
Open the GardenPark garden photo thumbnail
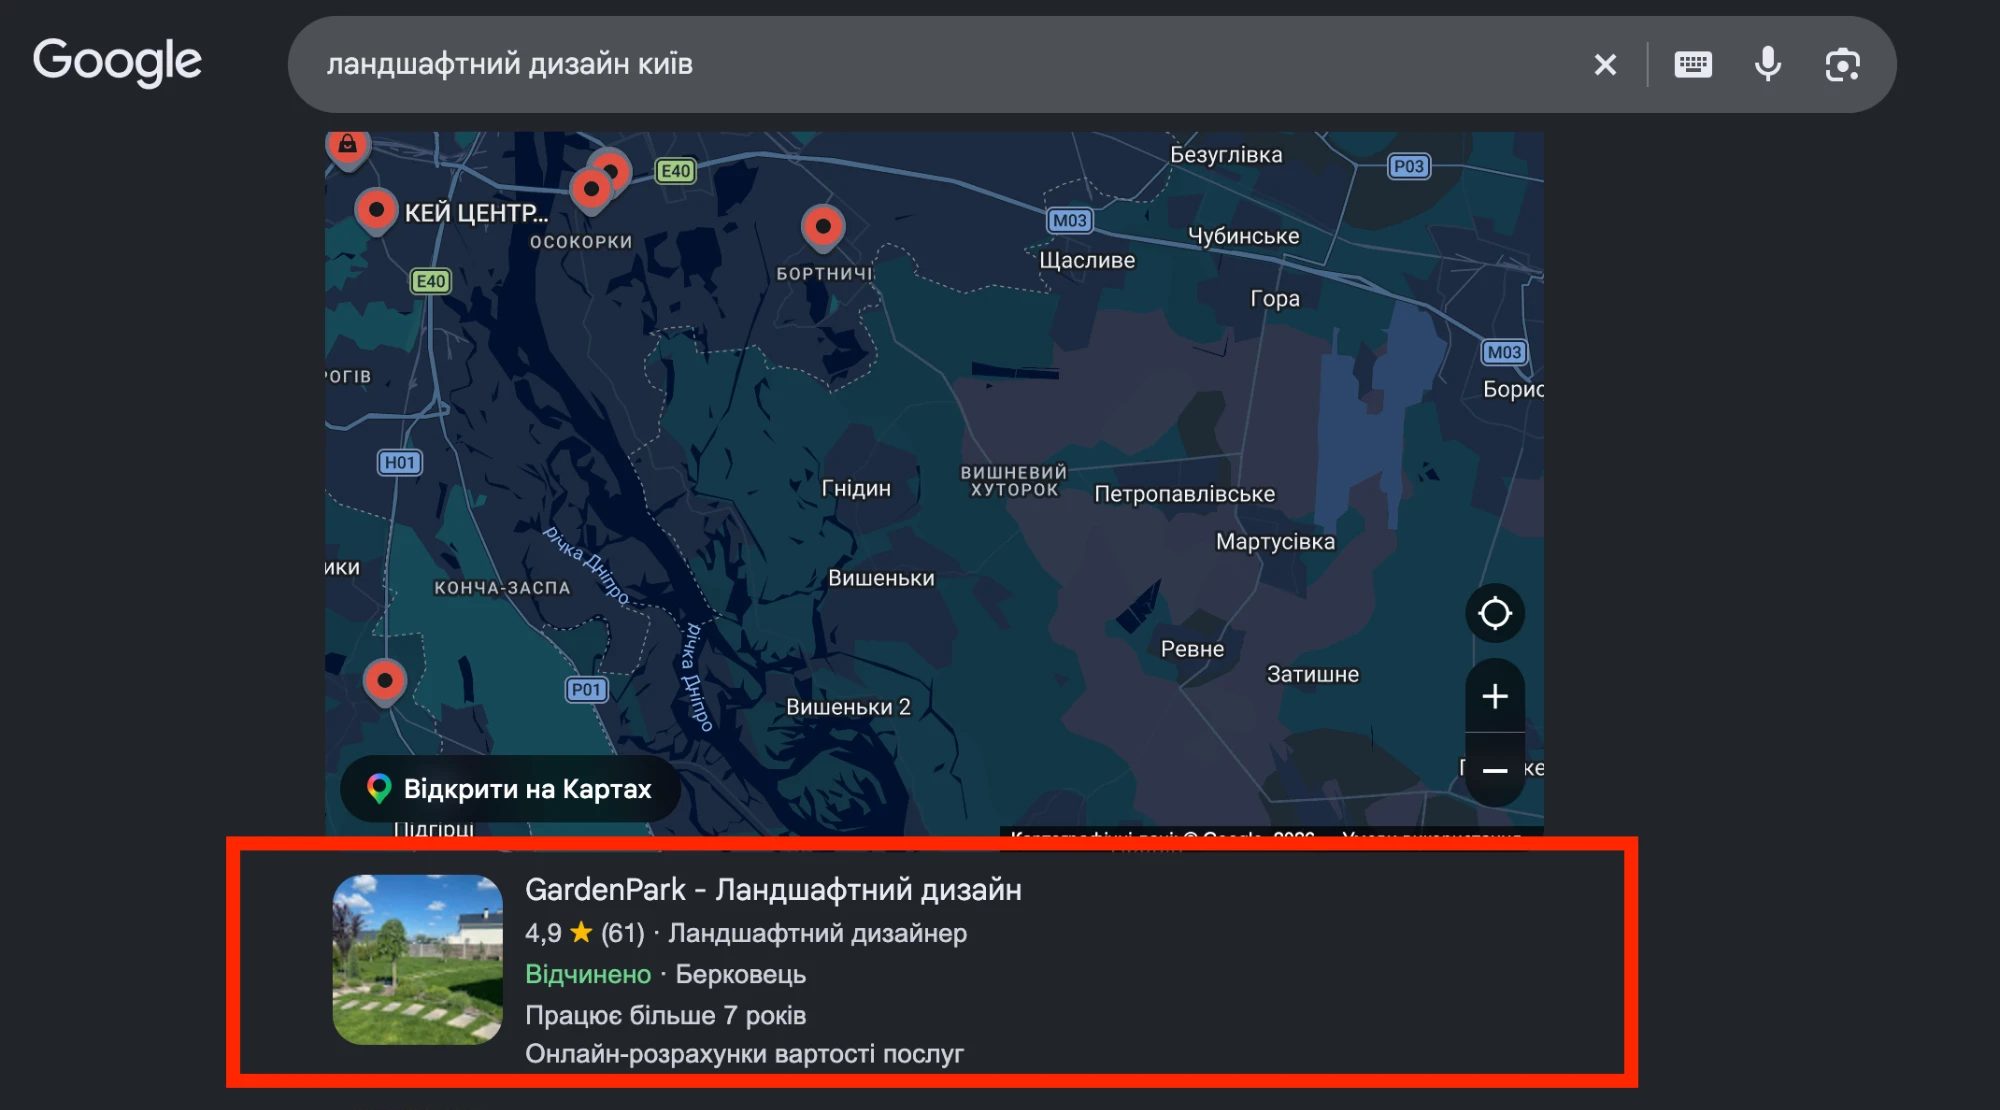click(x=418, y=960)
